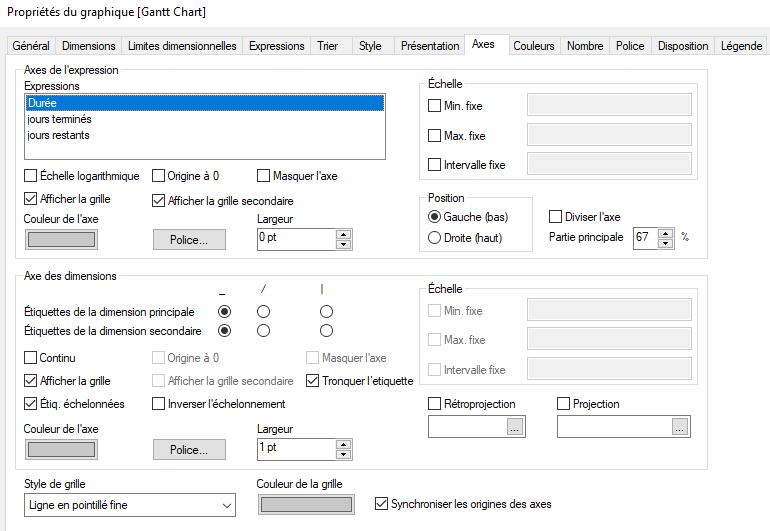Screen dimensions: 770x531
Task: Decrease expression axis Largeur value
Action: (x=344, y=245)
